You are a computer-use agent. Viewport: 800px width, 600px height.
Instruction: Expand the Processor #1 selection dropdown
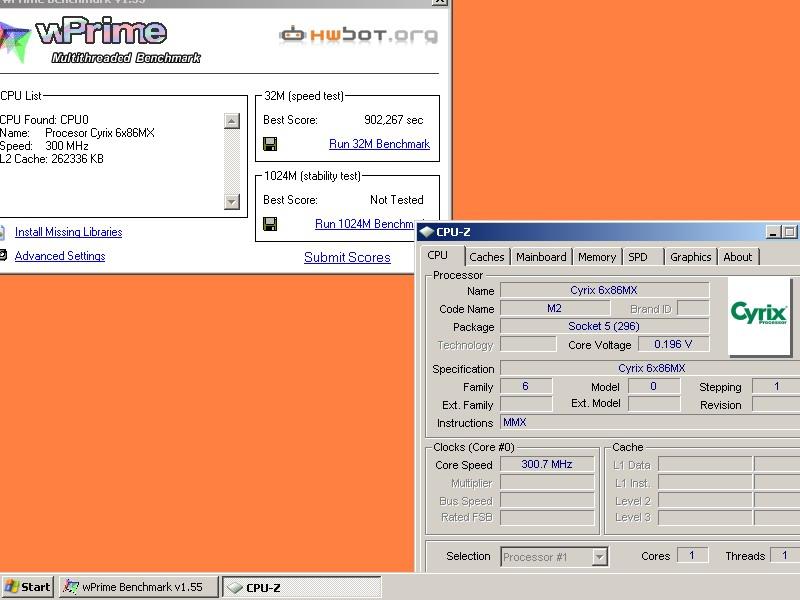[599, 556]
